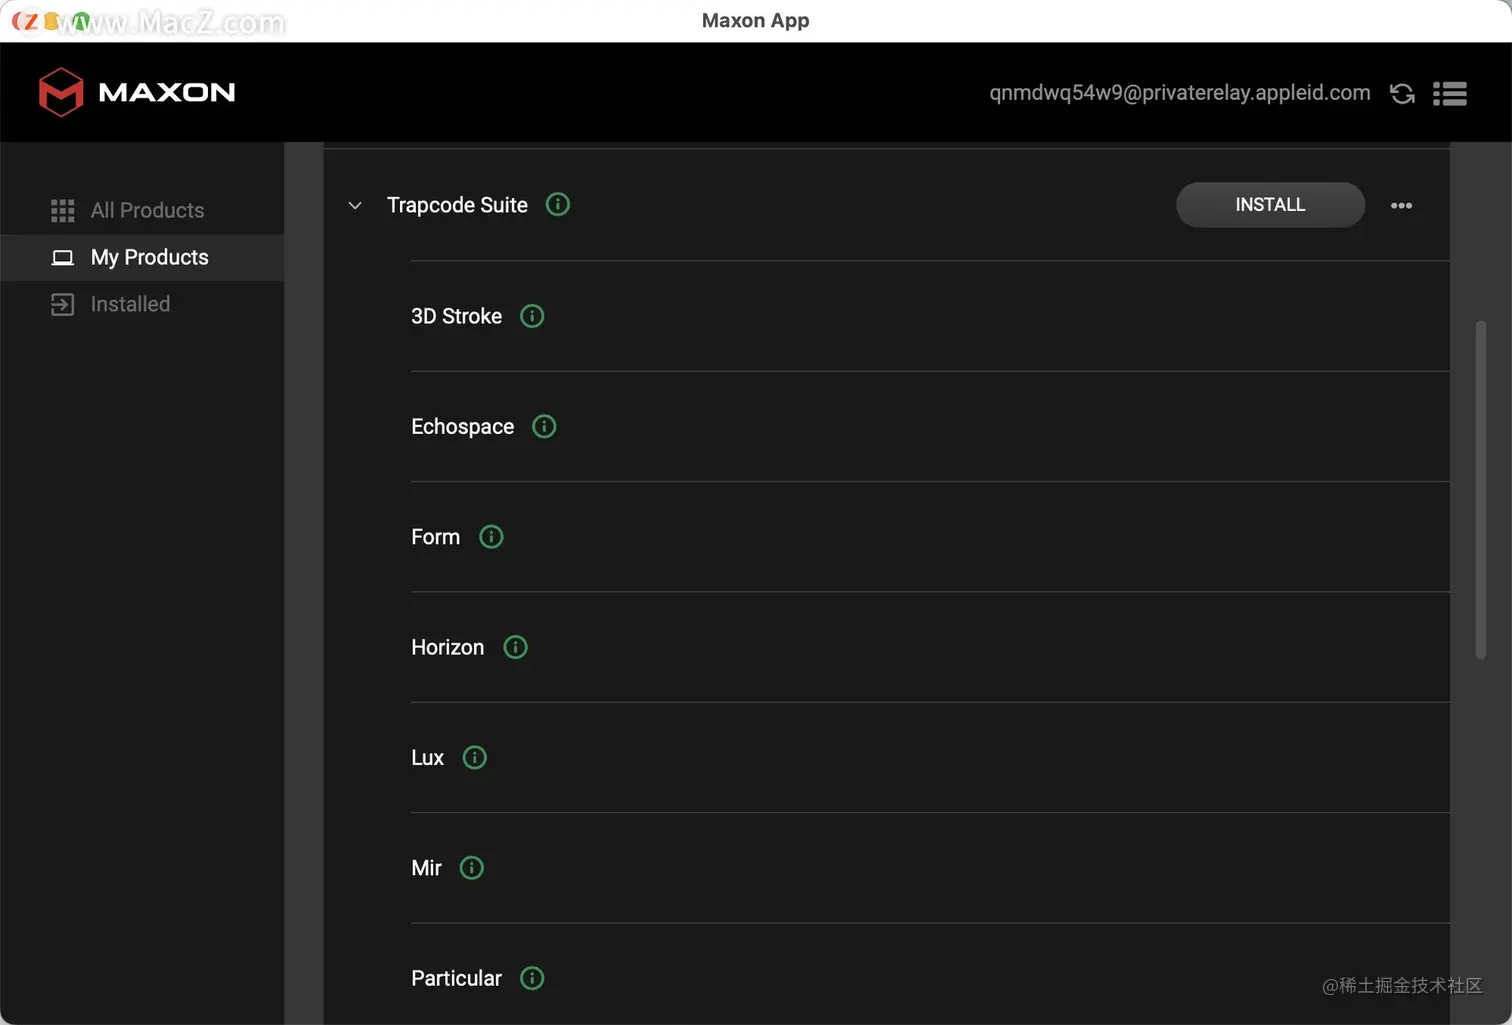Show info for Echospace
The height and width of the screenshot is (1025, 1512).
tap(544, 426)
